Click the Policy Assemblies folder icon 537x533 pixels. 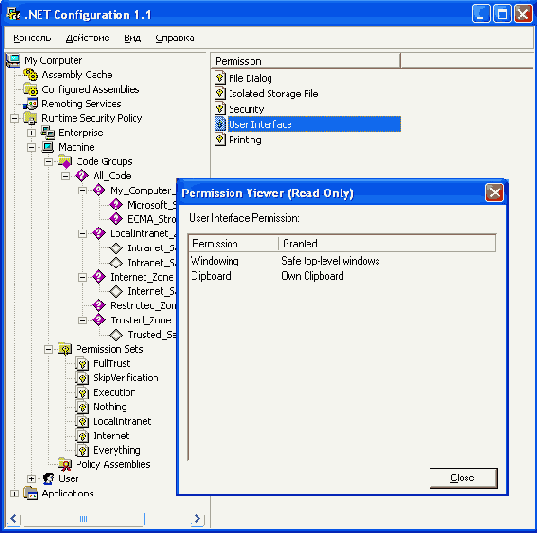coord(65,464)
